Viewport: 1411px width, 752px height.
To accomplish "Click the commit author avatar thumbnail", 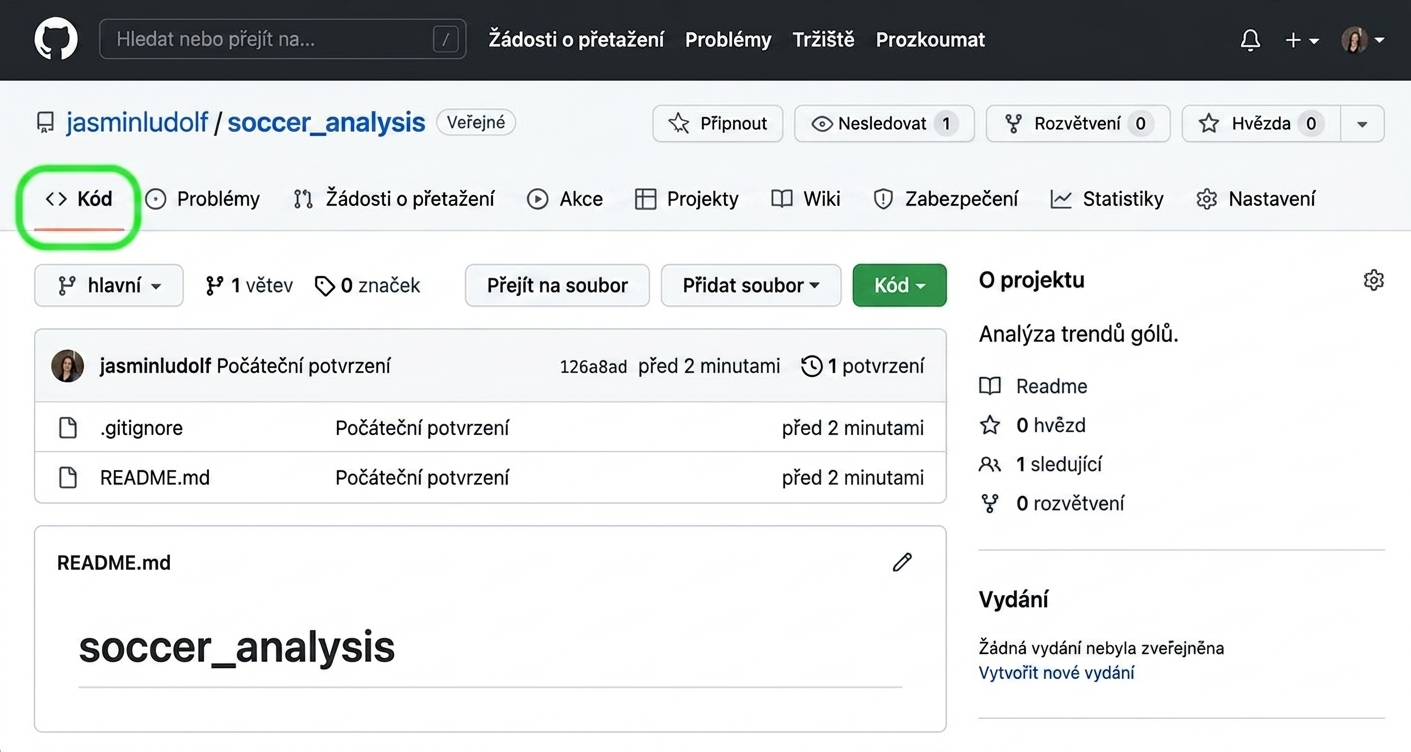I will 68,366.
